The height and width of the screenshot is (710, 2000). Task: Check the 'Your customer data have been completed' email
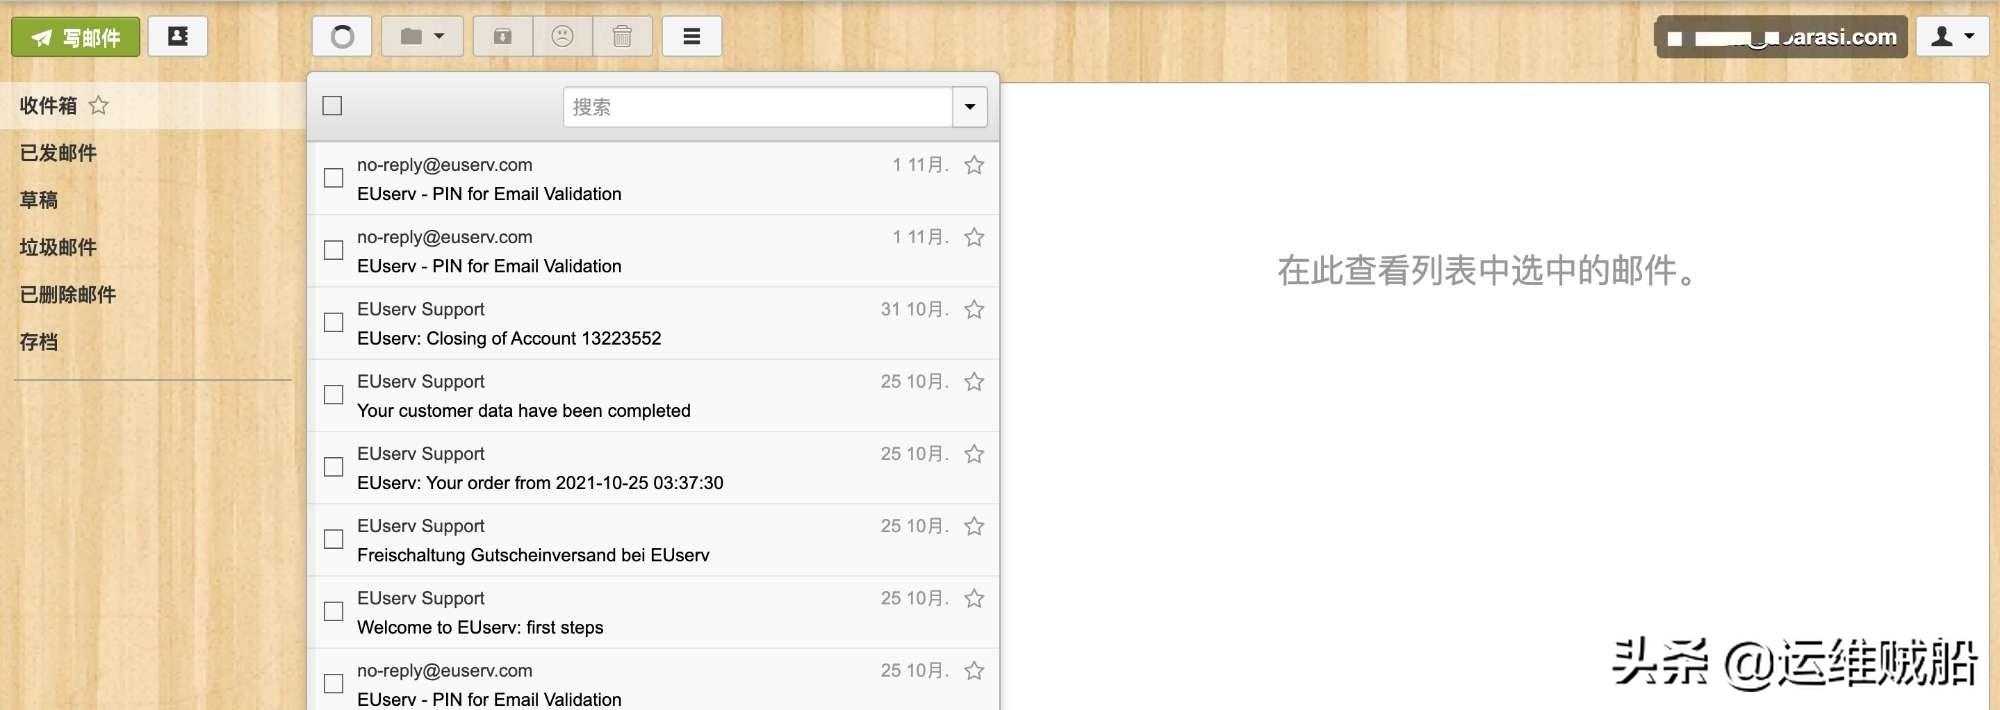click(334, 395)
